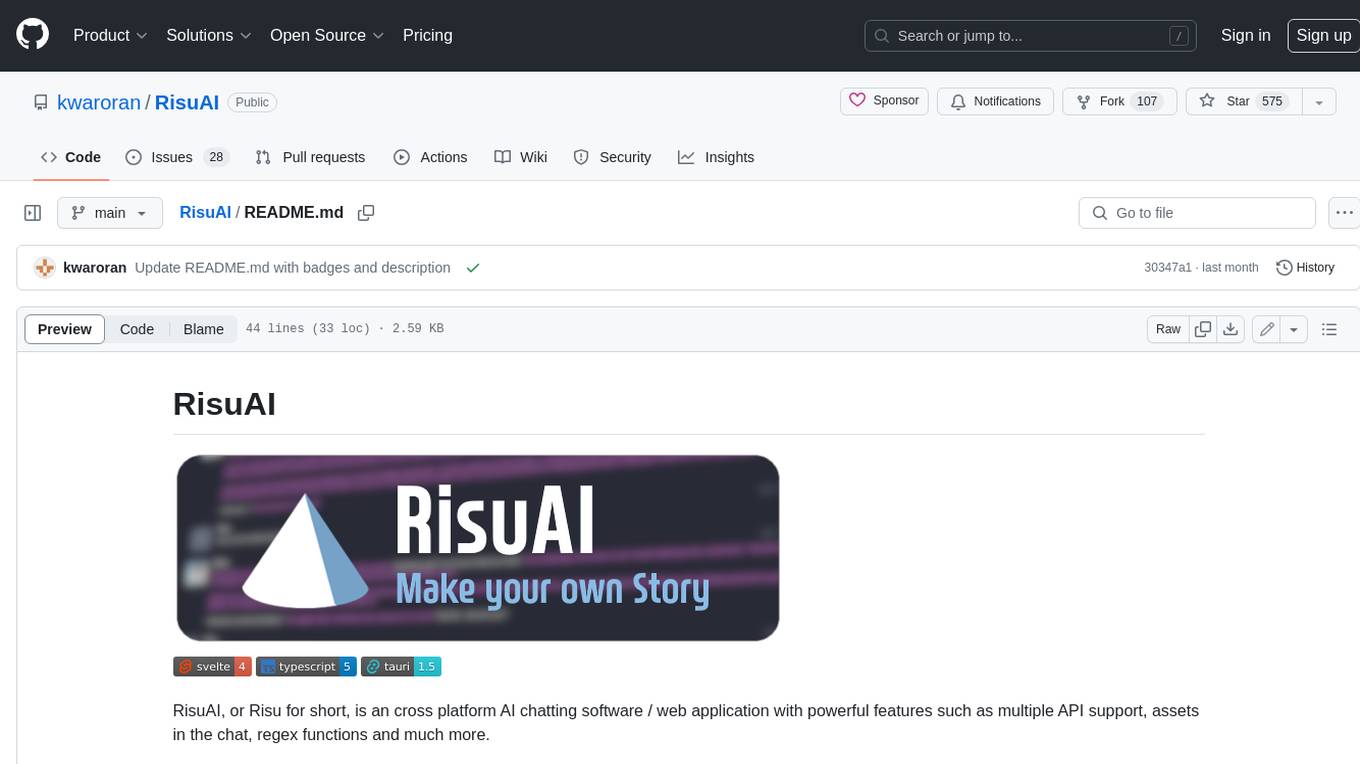The height and width of the screenshot is (764, 1360).
Task: Open the more file actions menu
Action: (x=1344, y=213)
